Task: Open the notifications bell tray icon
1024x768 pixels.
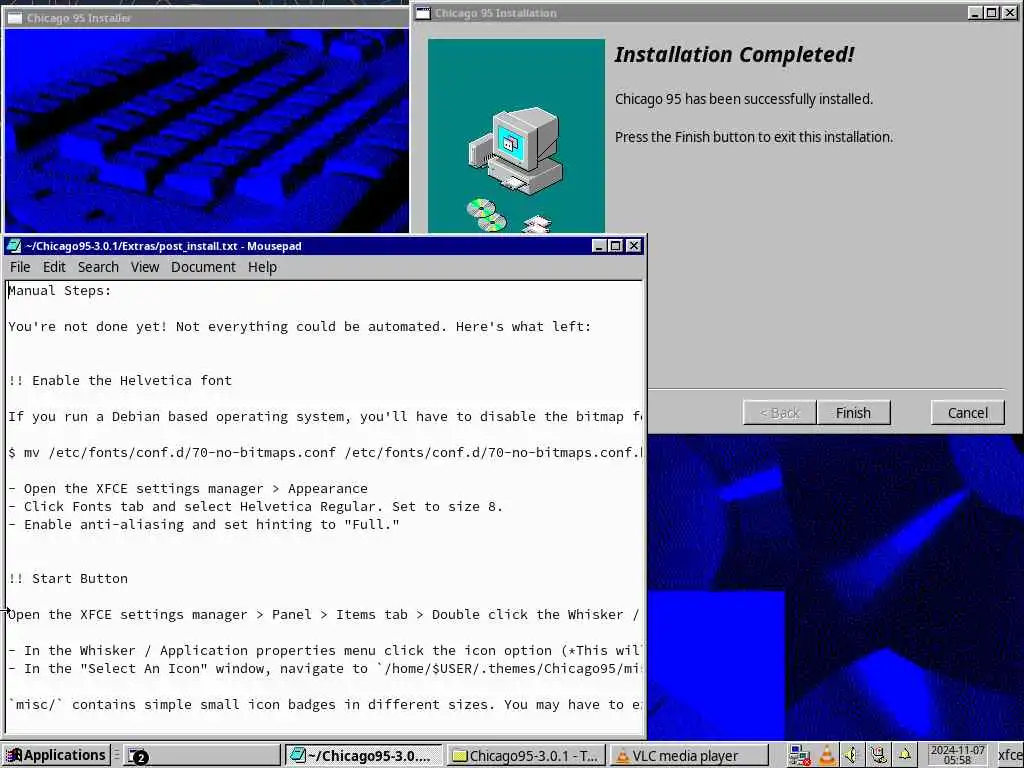Action: (x=905, y=756)
